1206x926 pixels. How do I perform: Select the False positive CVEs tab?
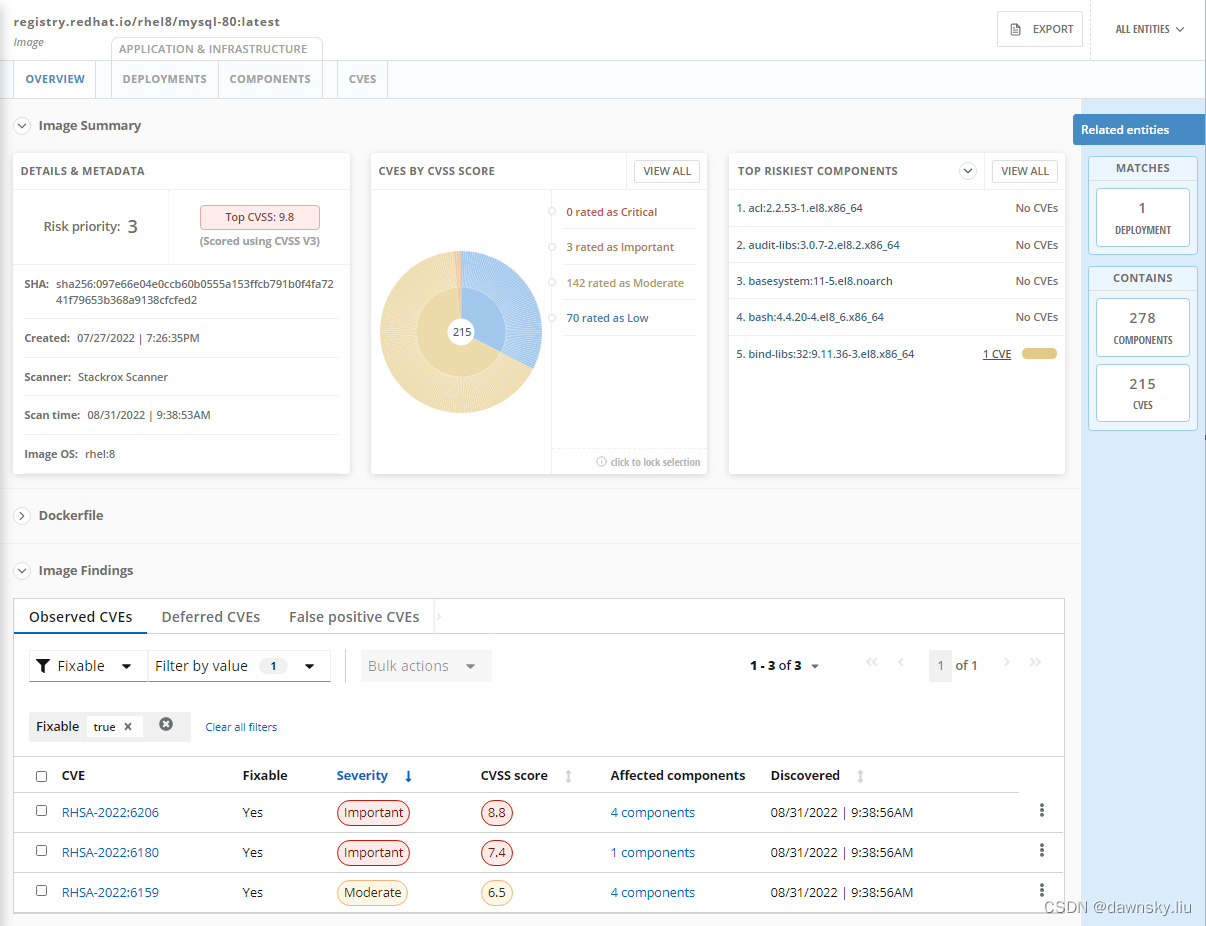(x=354, y=617)
